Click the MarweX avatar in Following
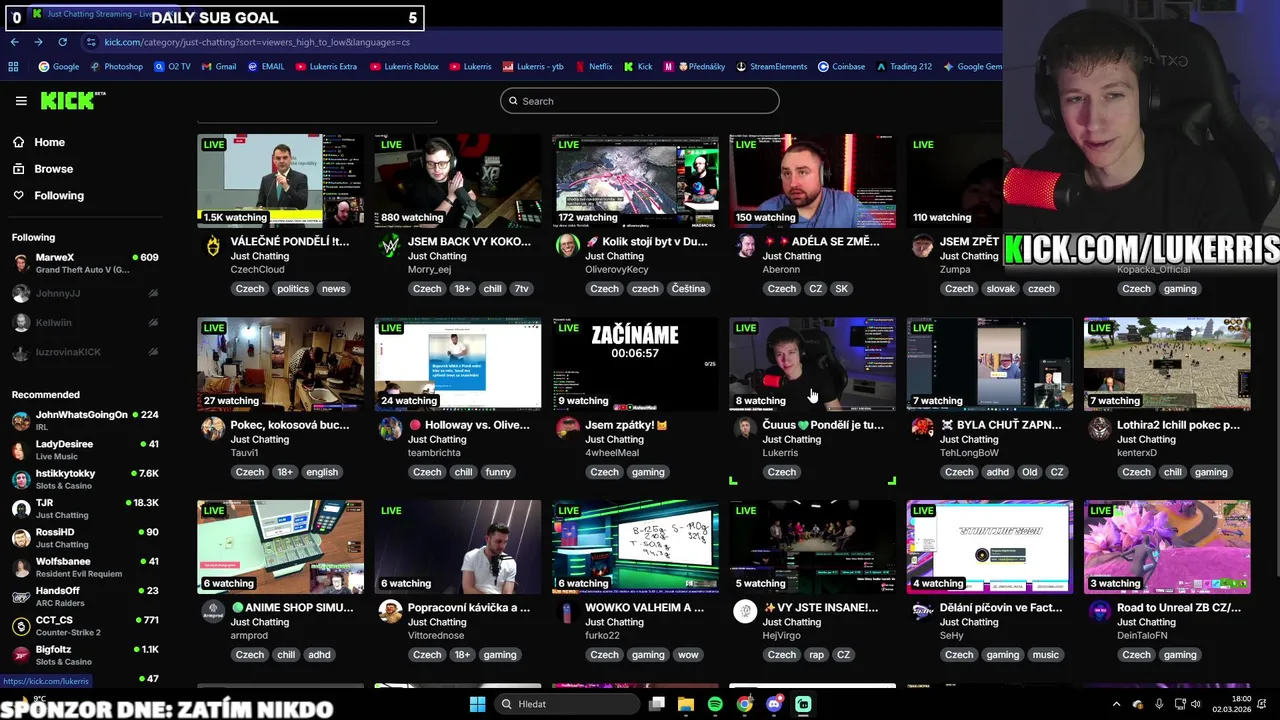 (x=21, y=263)
